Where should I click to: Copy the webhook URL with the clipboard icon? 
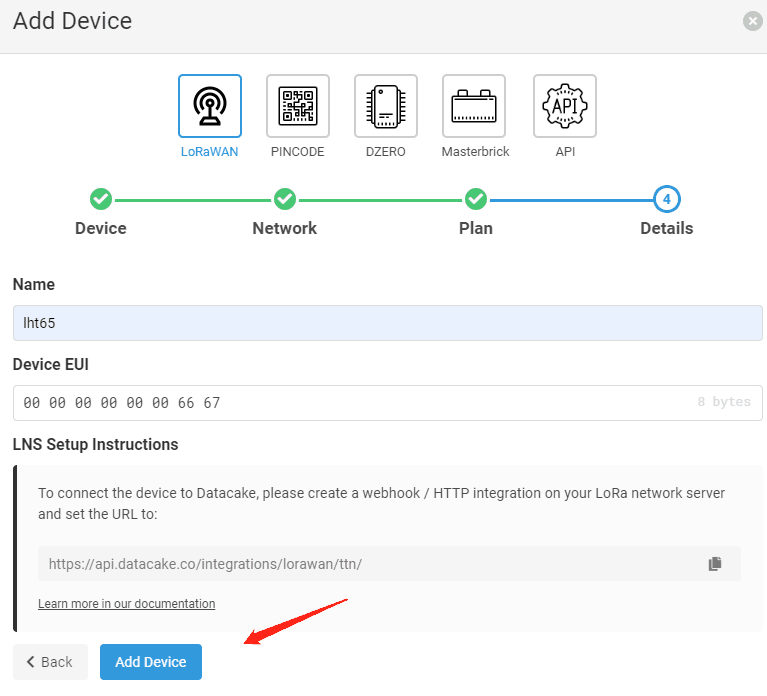(715, 563)
